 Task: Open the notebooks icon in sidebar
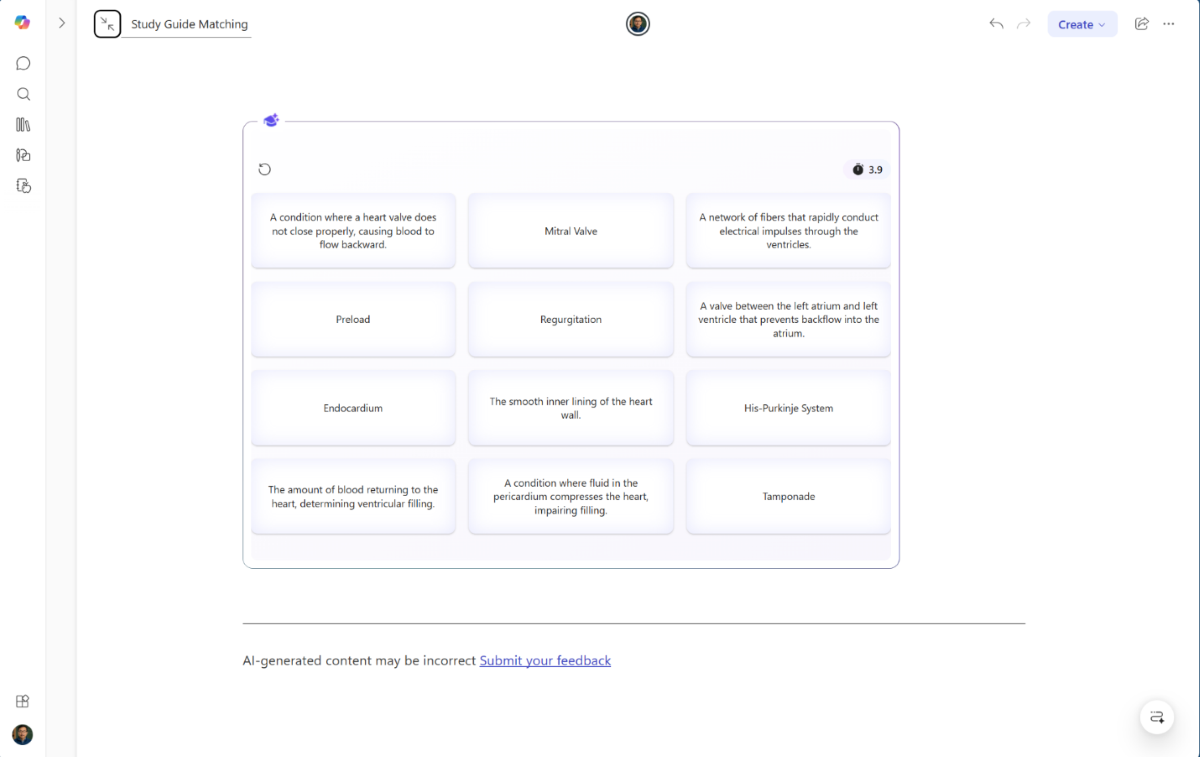(23, 155)
